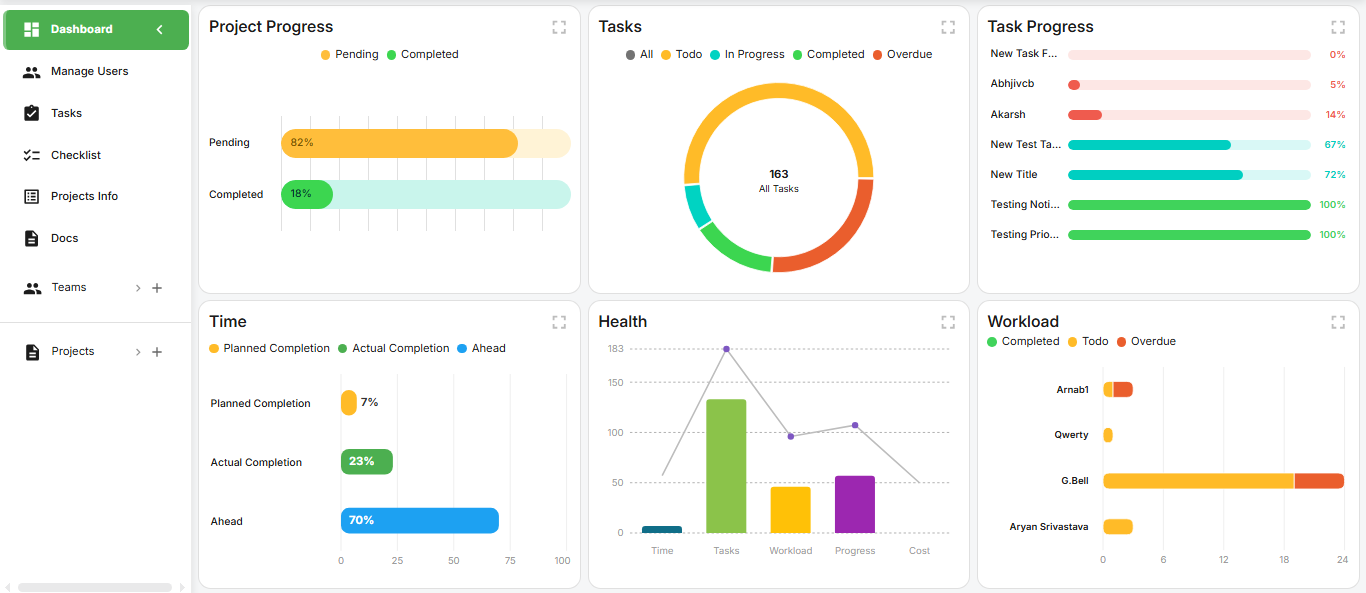Viewport: 1366px width, 593px height.
Task: Click the purple Progress bar in Health chart
Action: click(855, 504)
